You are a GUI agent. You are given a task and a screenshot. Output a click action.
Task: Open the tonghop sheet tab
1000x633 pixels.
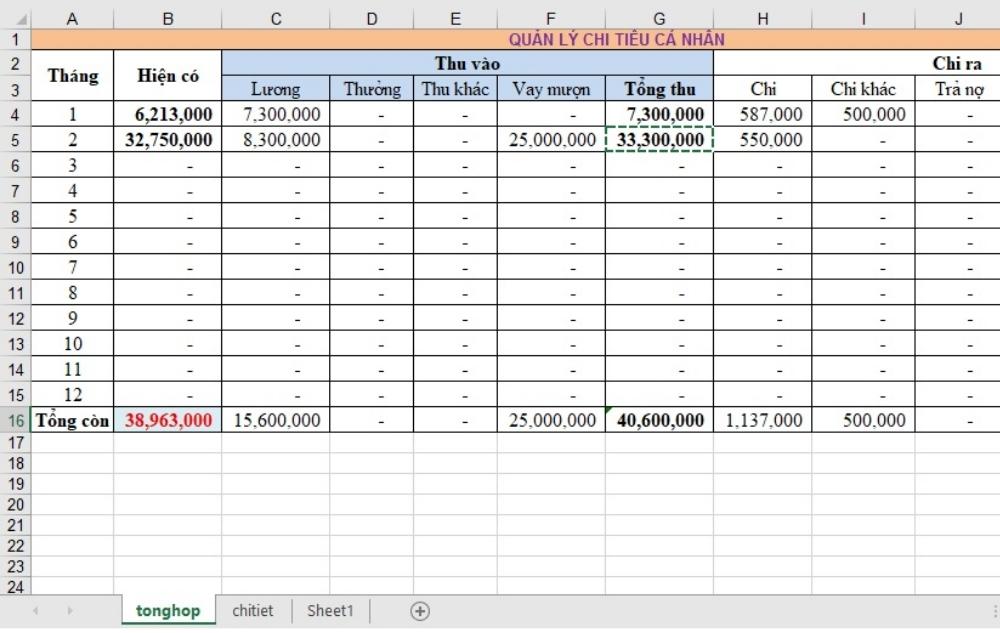tap(168, 611)
